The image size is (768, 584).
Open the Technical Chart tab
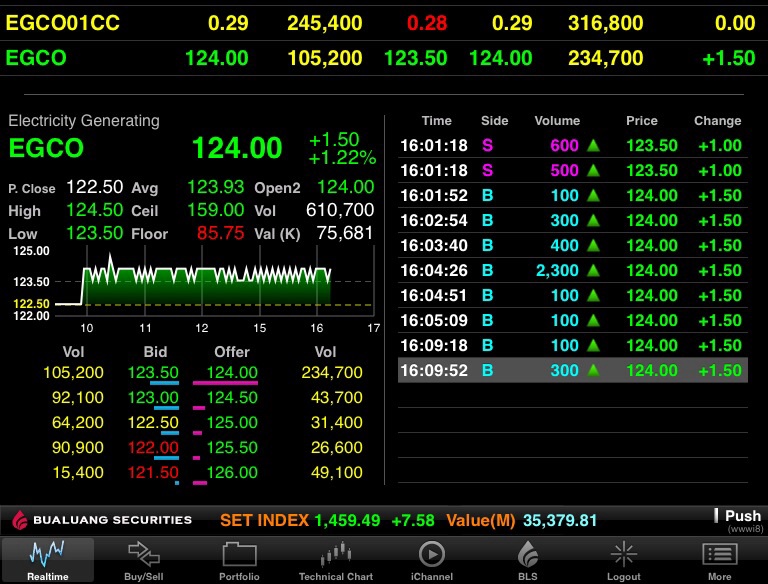pos(336,560)
